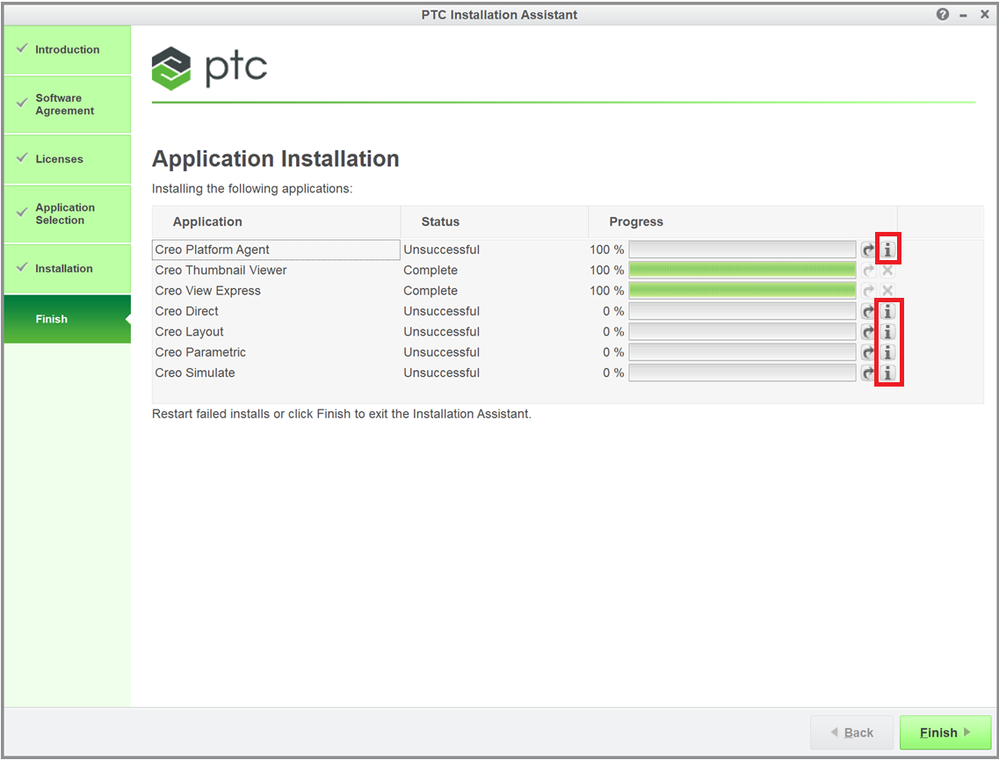999x760 pixels.
Task: Go to the Software Agreement step
Action: coord(68,104)
